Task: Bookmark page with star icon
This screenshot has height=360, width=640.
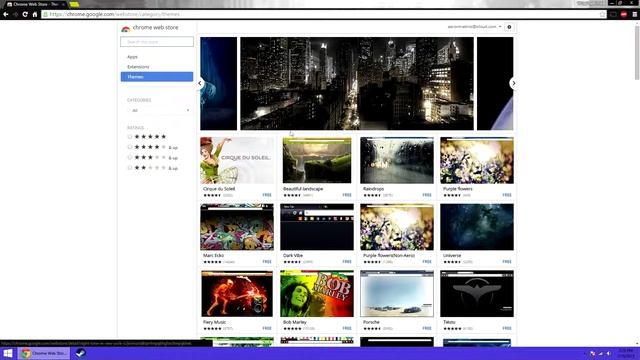Action: [x=602, y=14]
